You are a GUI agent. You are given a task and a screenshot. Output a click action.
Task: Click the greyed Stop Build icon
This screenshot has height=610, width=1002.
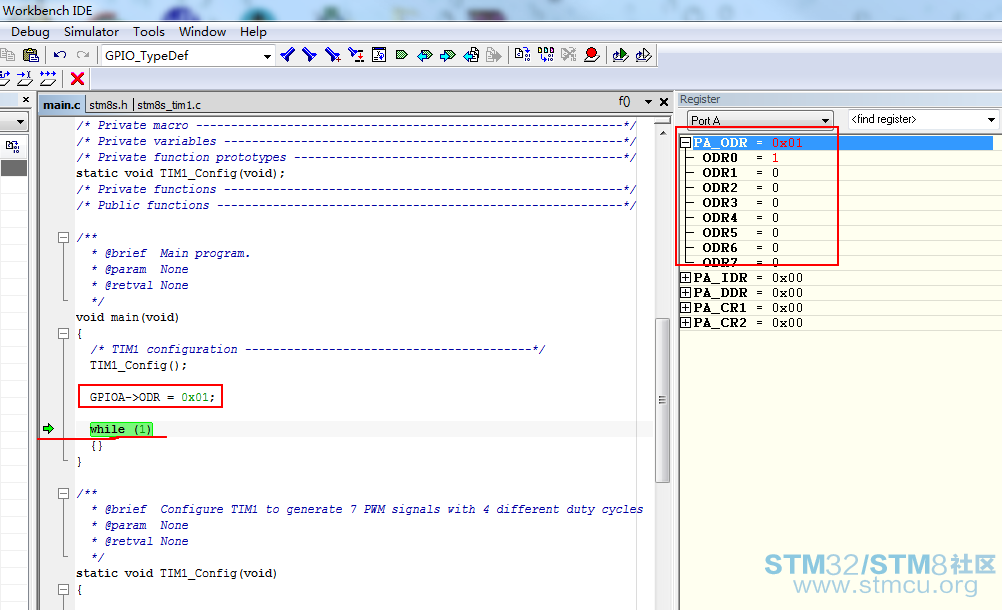click(x=568, y=55)
